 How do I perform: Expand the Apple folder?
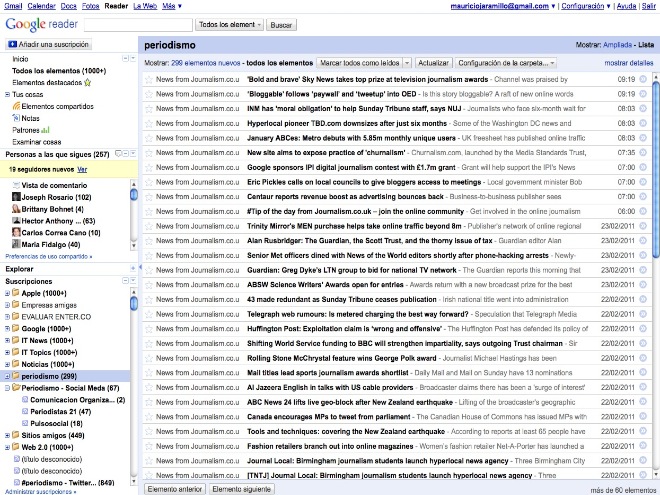click(7, 293)
